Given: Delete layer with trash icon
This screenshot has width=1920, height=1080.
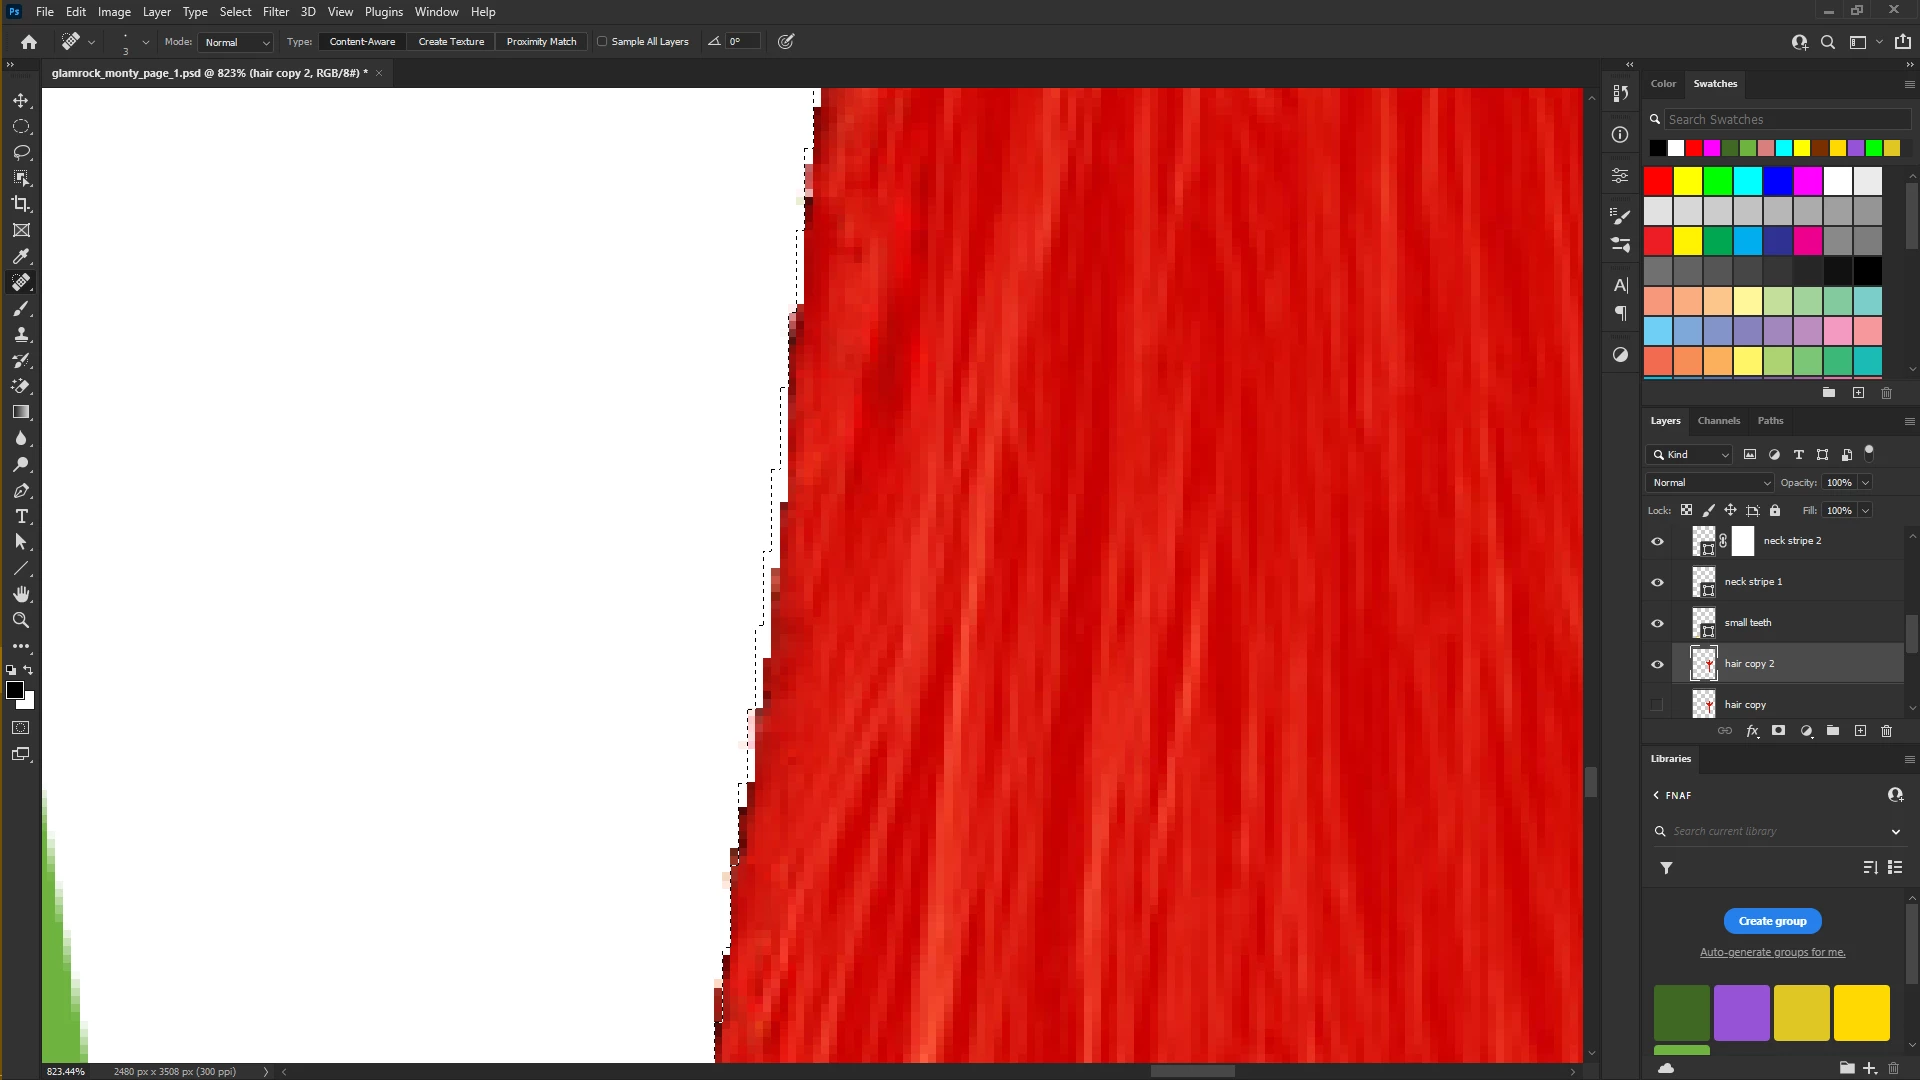Looking at the screenshot, I should [1886, 731].
